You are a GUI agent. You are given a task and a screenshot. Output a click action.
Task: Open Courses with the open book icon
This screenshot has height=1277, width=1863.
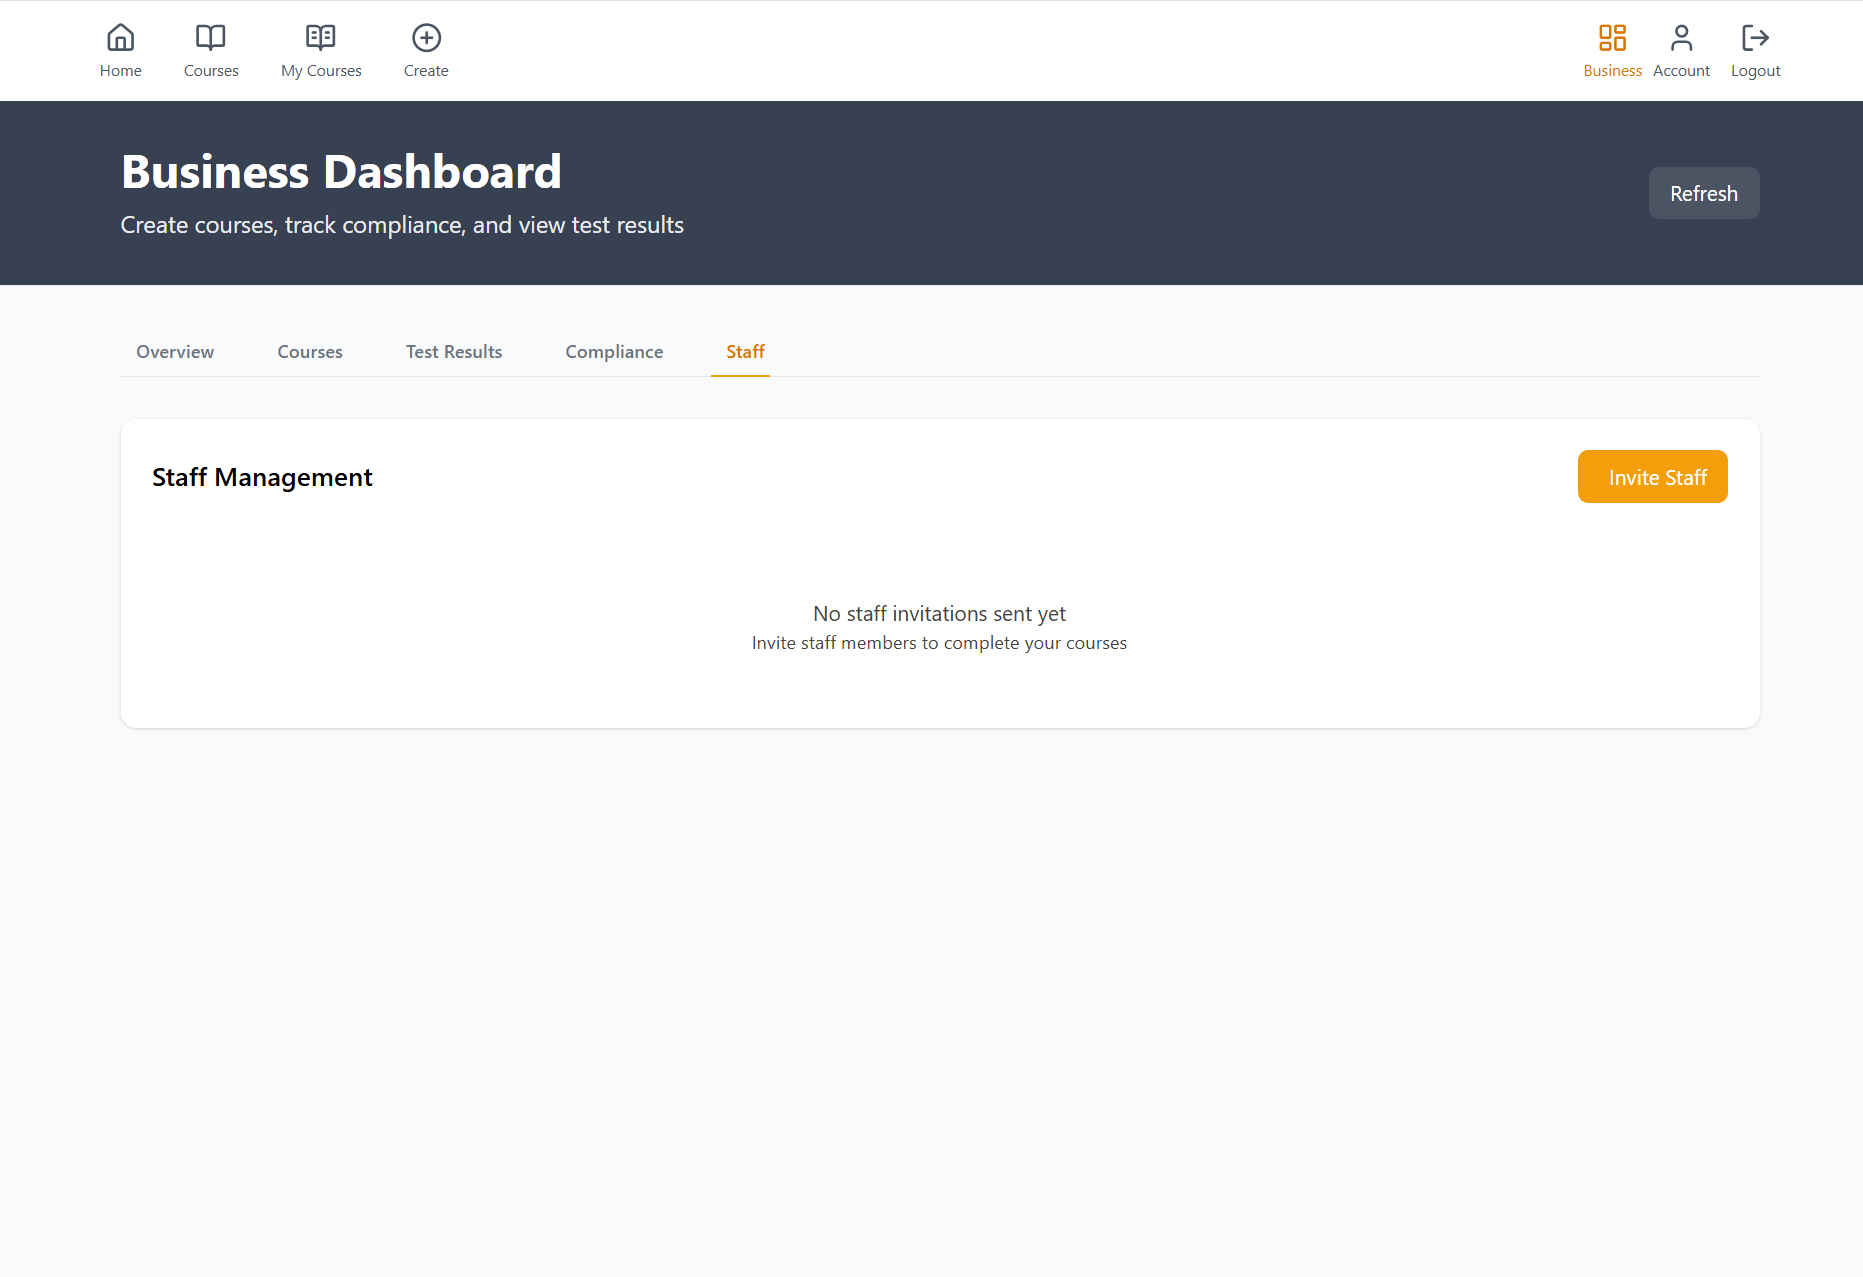[210, 38]
